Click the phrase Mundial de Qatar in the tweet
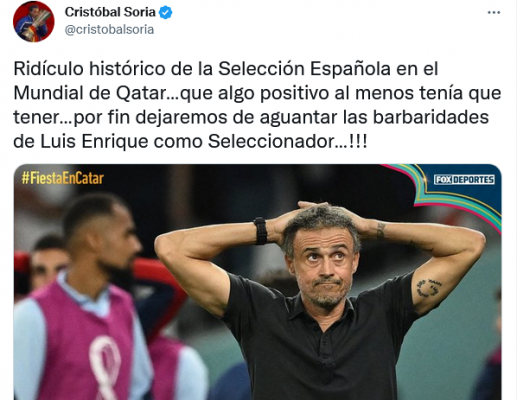 (90, 93)
